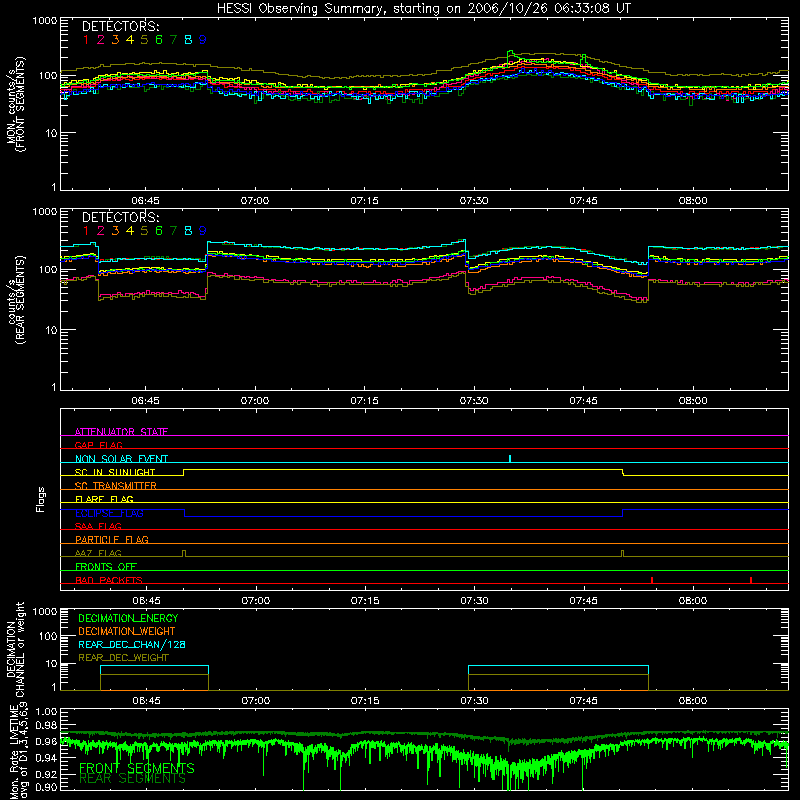Click the 07:15 tick label under the rear segments plot
Screen dimensions: 800x800
coord(365,401)
